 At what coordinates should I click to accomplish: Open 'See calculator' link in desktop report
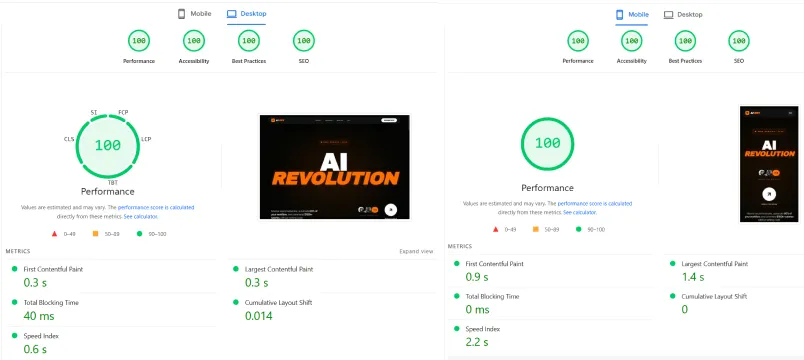coord(141,216)
